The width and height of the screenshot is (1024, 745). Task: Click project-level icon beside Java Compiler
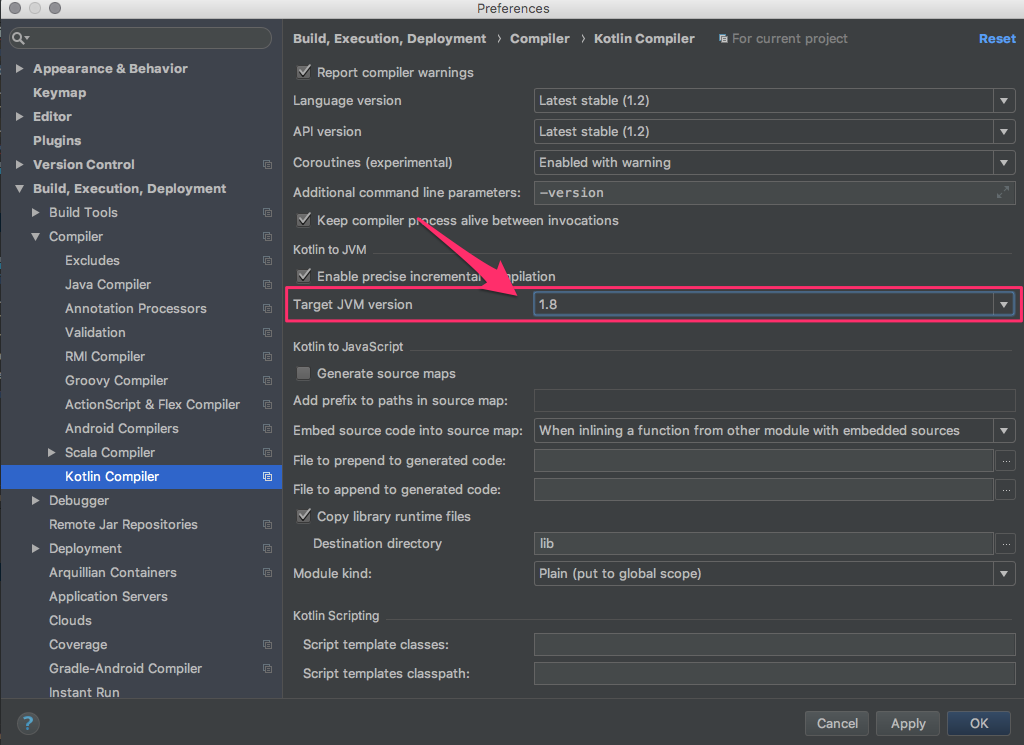click(x=267, y=285)
